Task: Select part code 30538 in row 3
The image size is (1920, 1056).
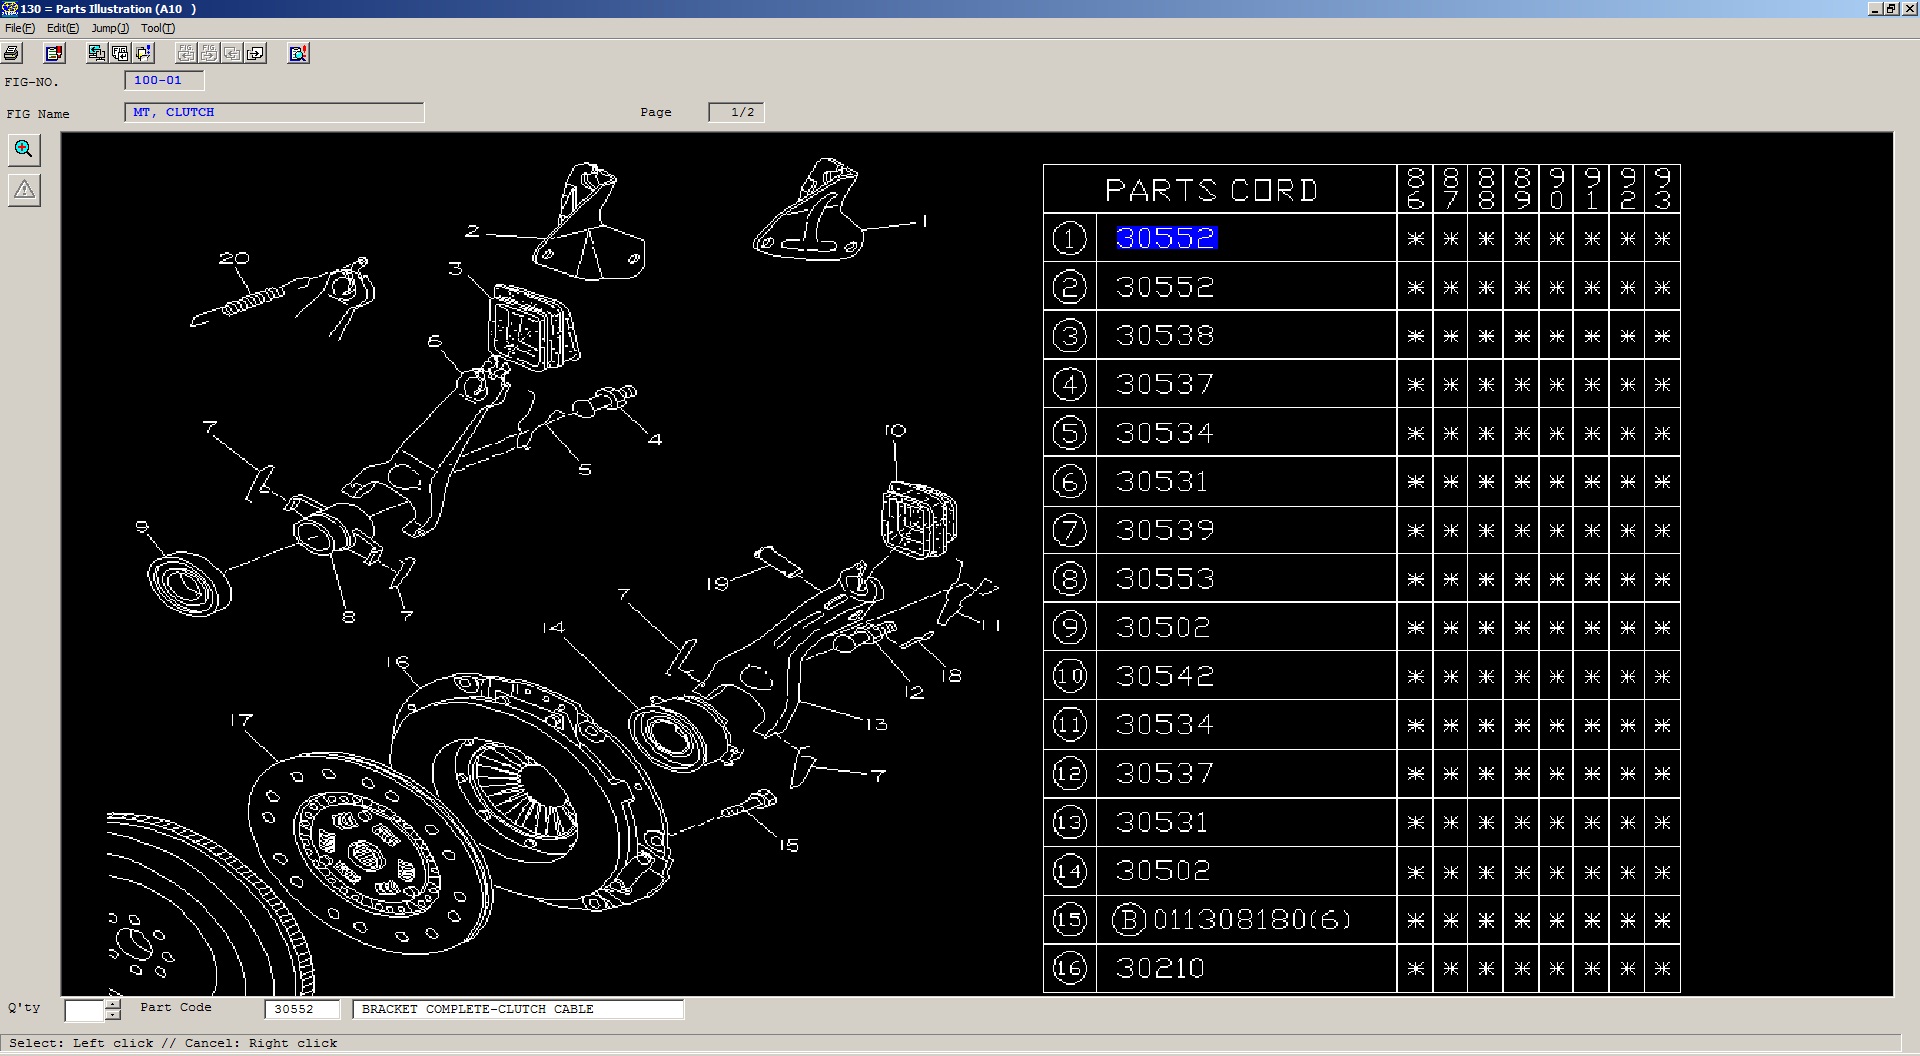Action: pyautogui.click(x=1165, y=336)
